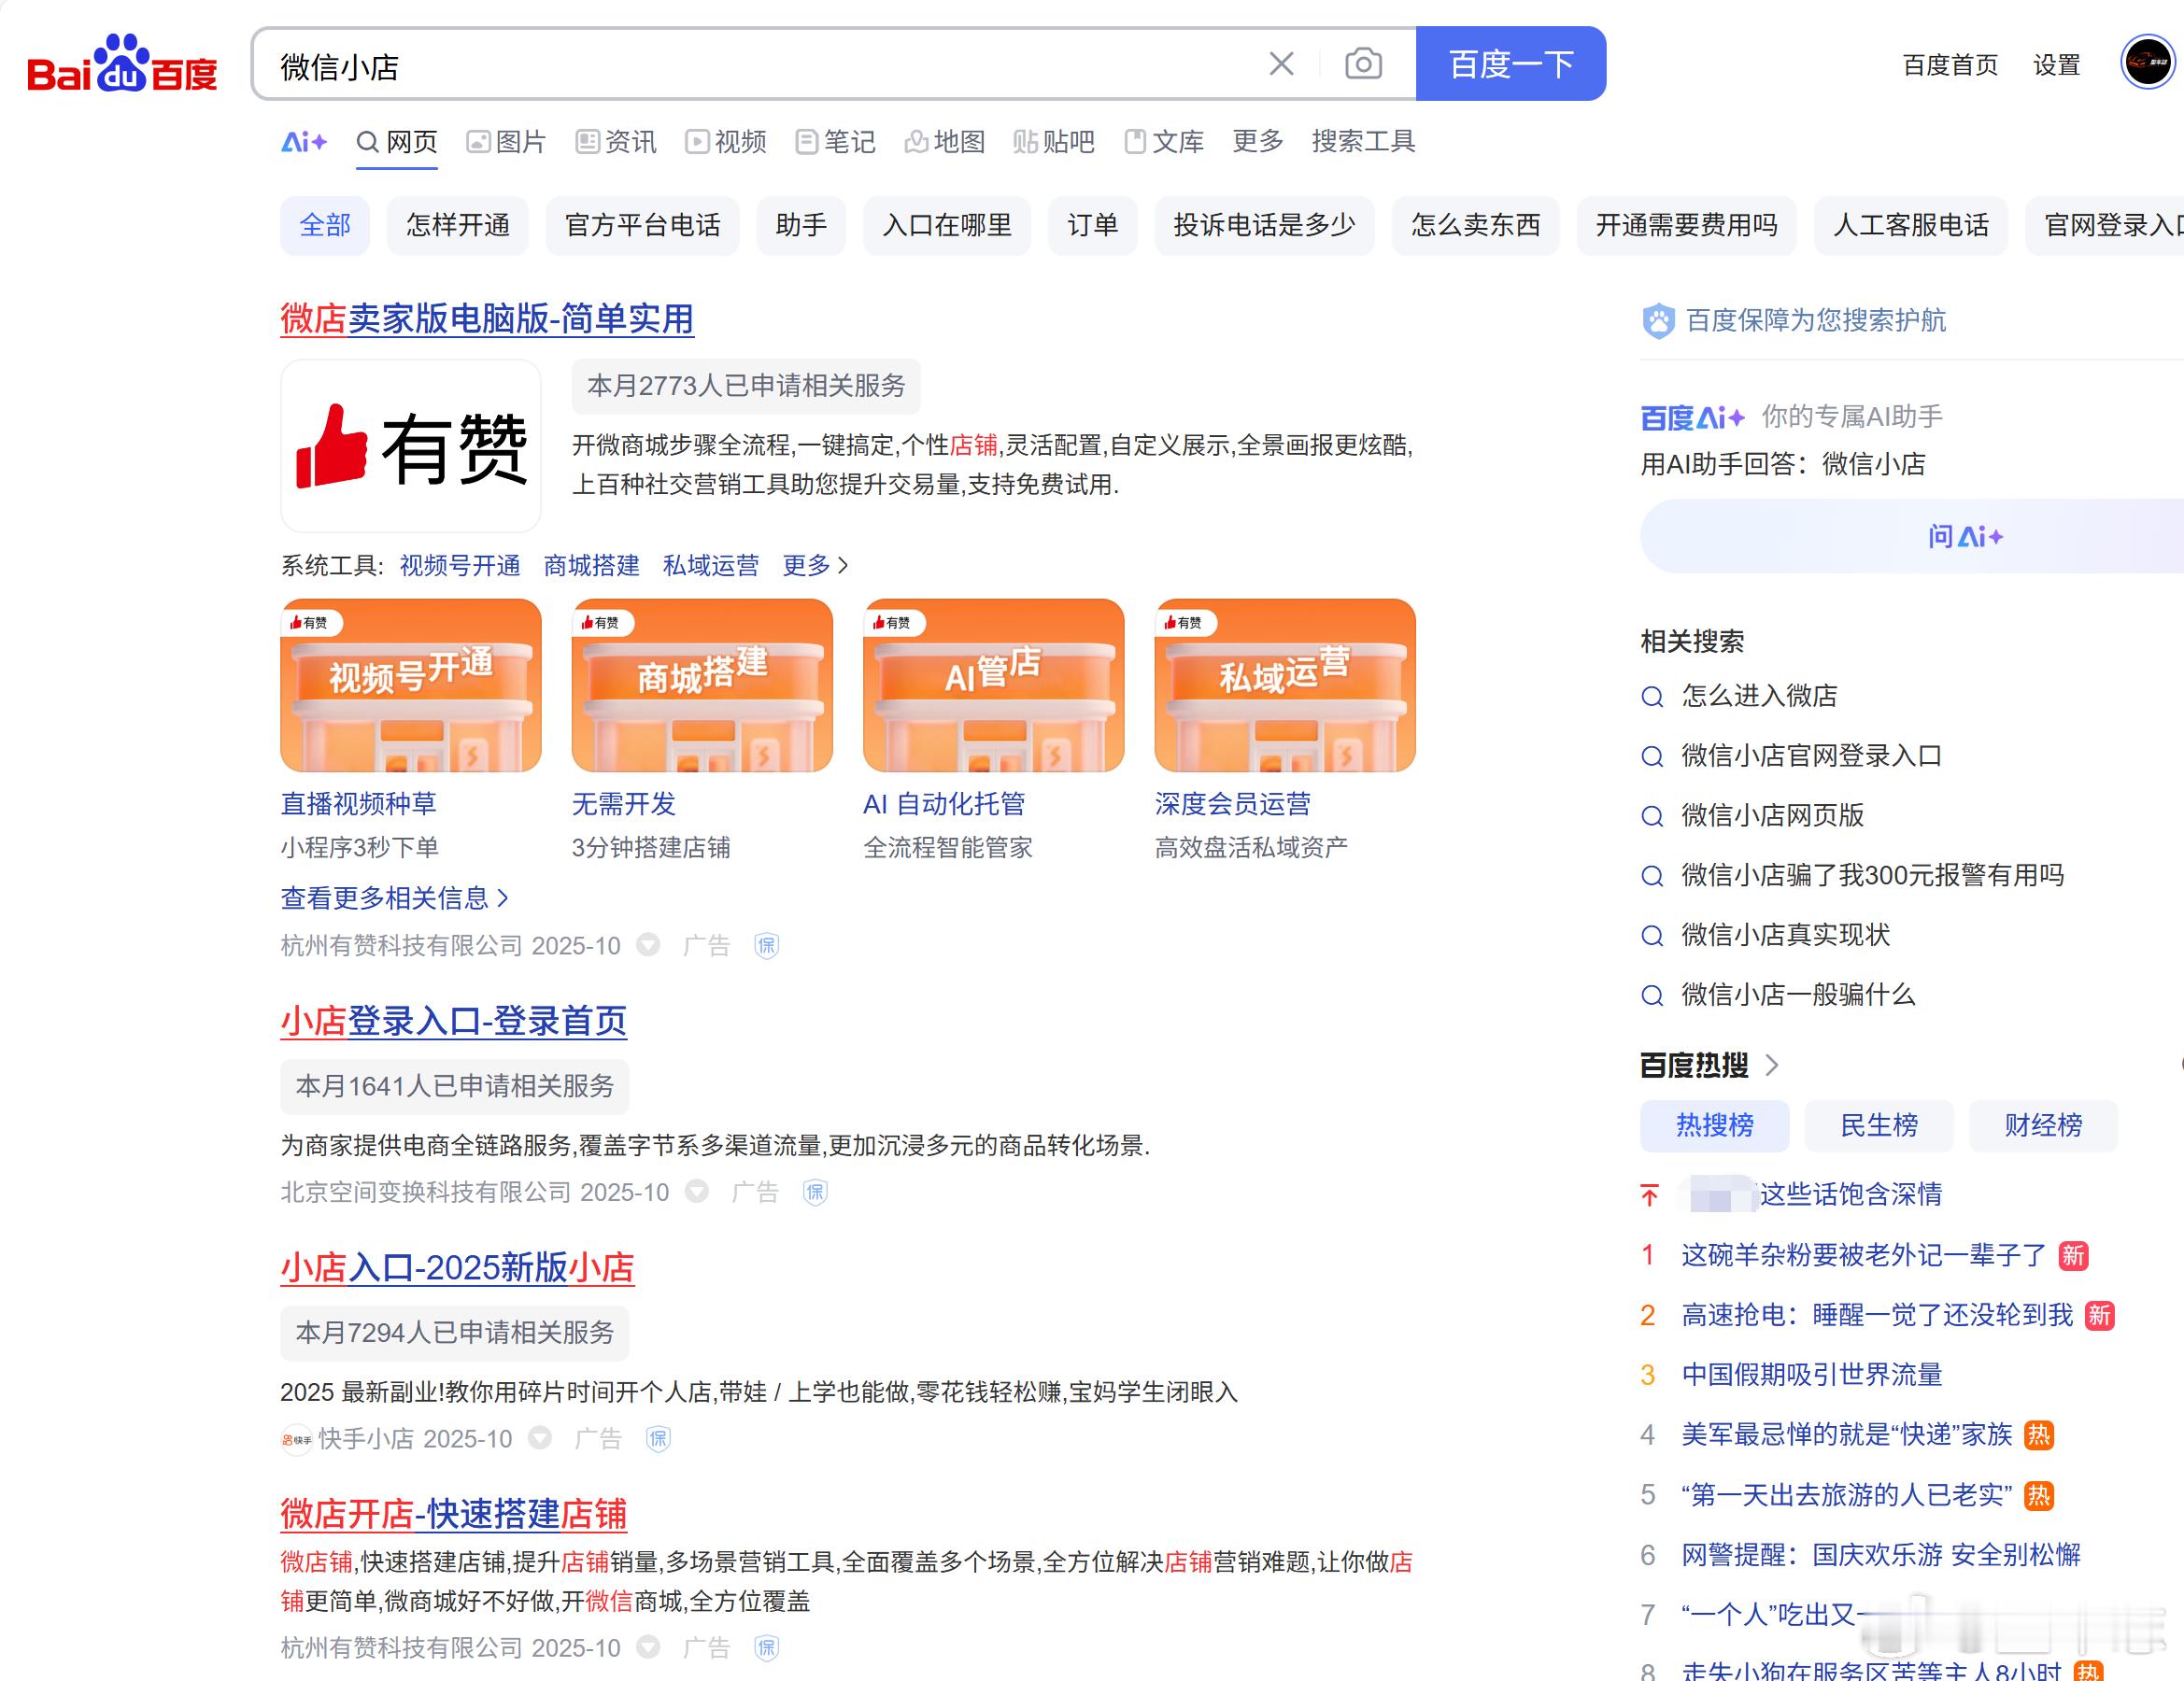The image size is (2184, 1681).
Task: Select the 怎样开通 filter chip
Action: (x=457, y=226)
